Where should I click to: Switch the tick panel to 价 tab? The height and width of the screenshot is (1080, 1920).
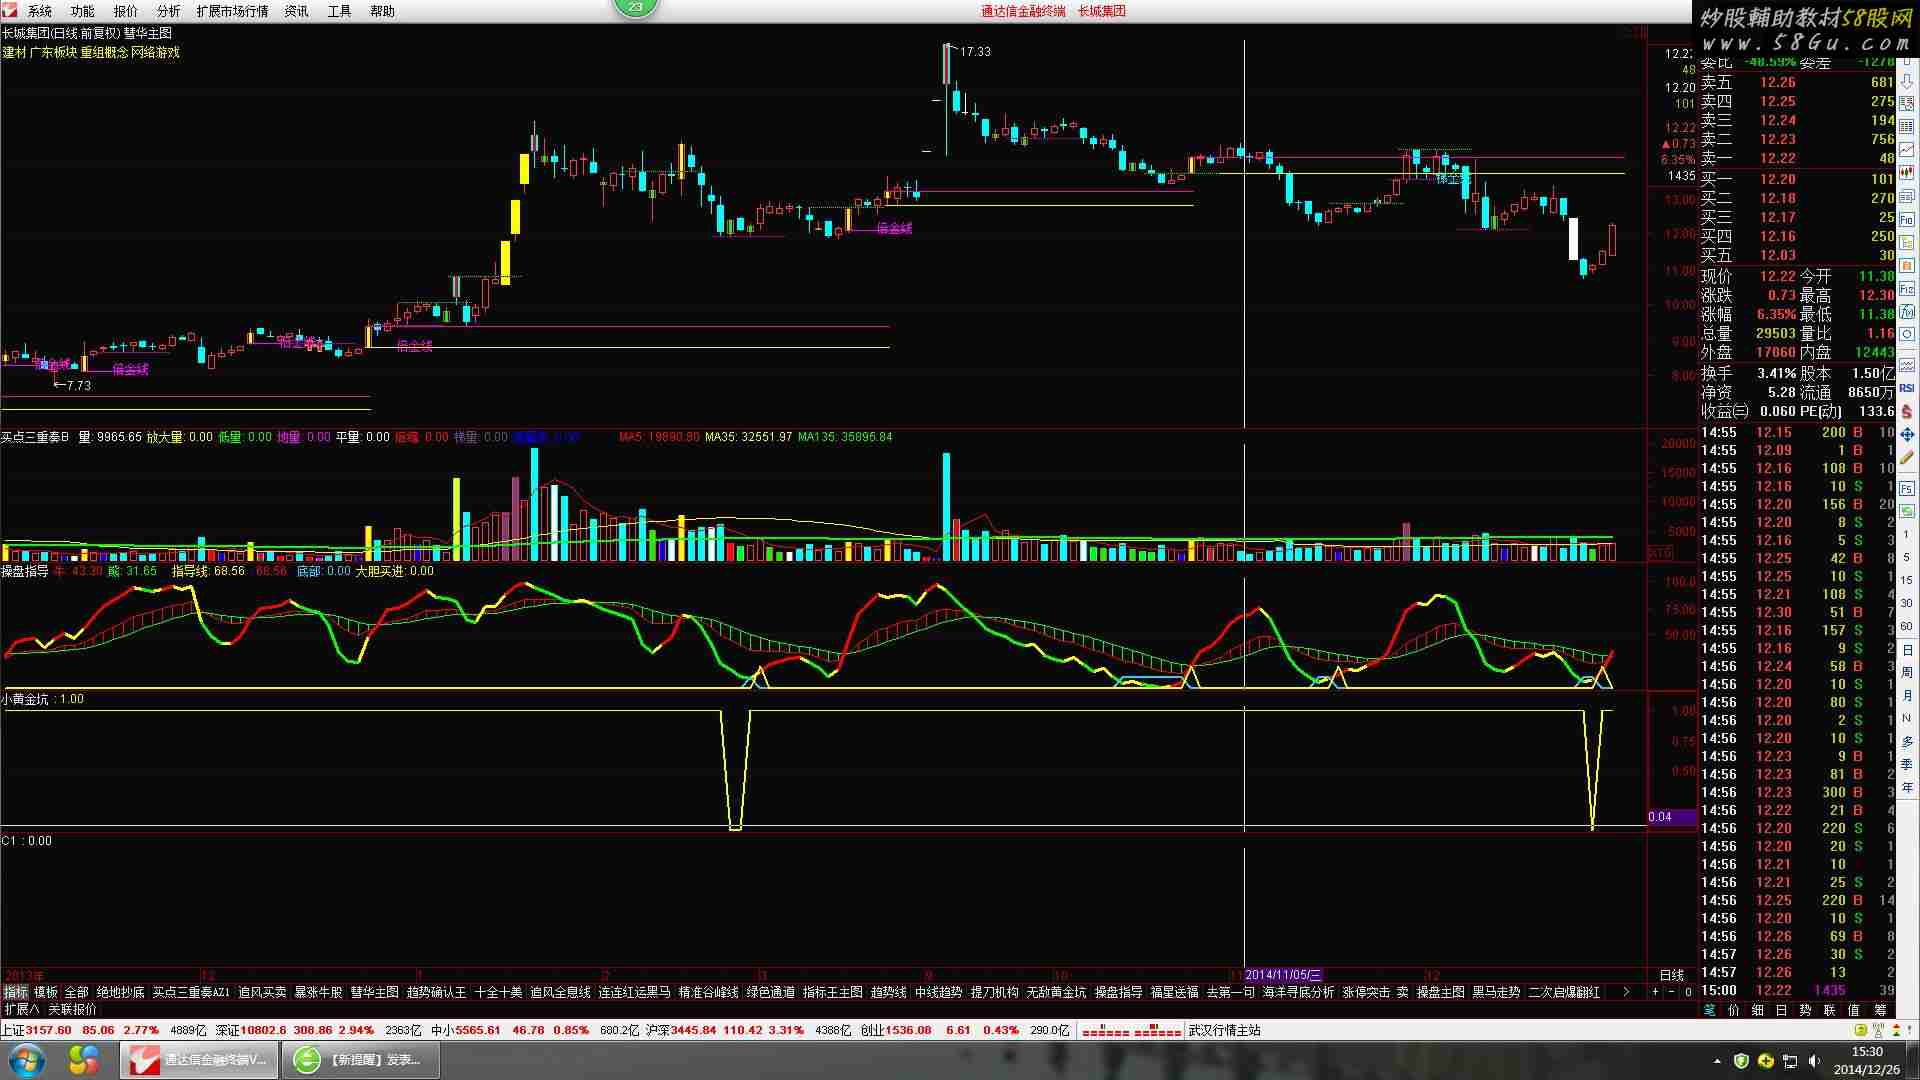pyautogui.click(x=1733, y=1010)
